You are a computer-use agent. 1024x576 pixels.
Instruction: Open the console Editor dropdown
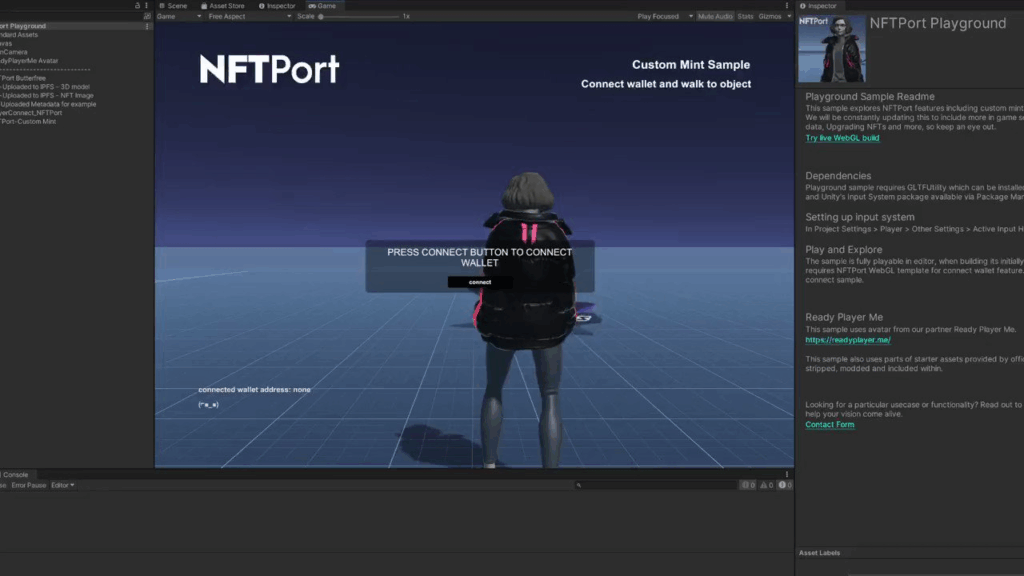tap(63, 485)
